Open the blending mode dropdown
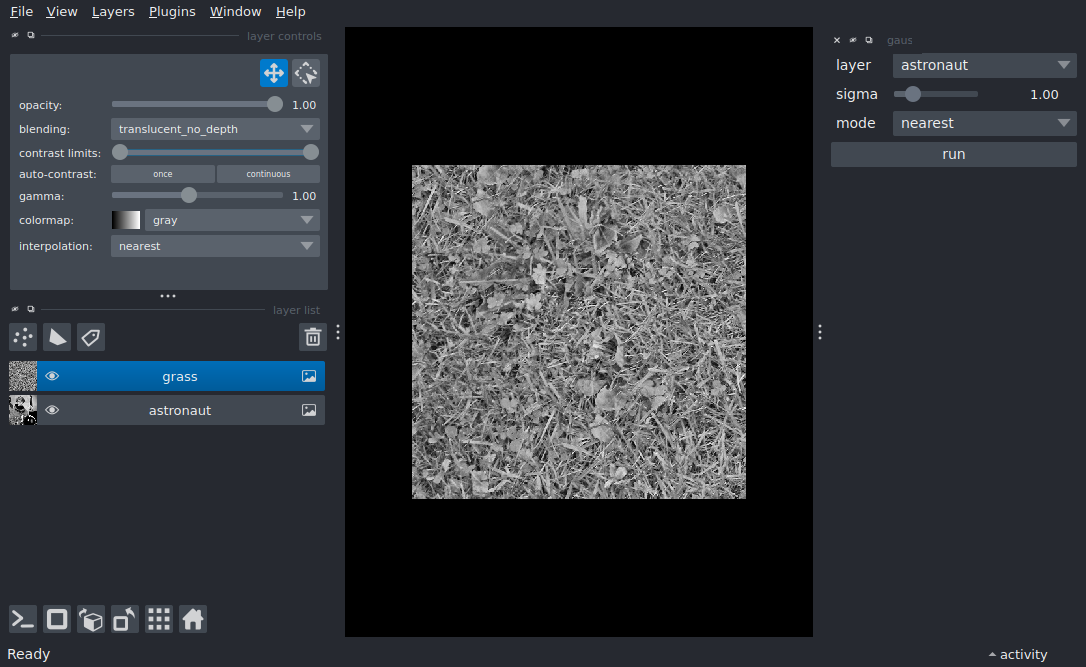The height and width of the screenshot is (667, 1086). coord(215,129)
